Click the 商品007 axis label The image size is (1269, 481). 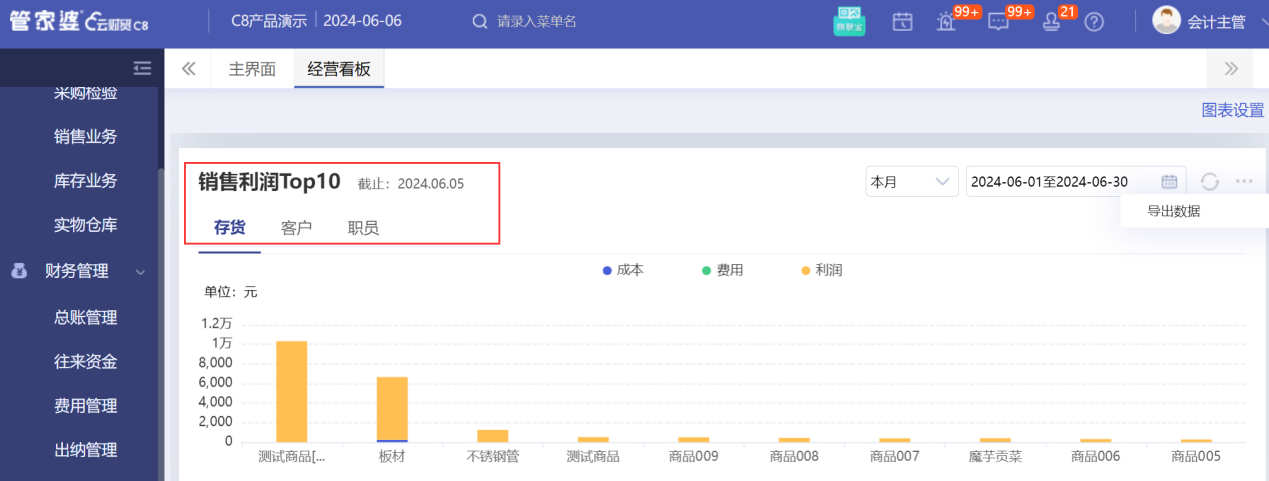[895, 456]
